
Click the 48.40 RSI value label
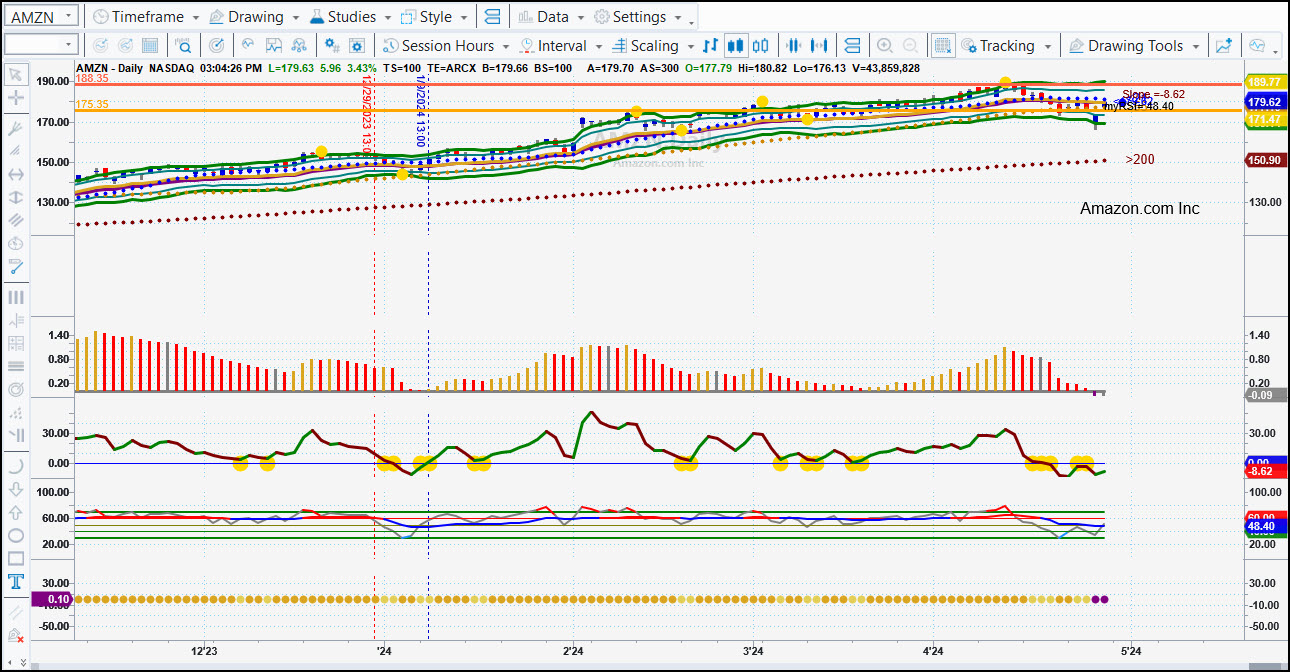[1264, 526]
